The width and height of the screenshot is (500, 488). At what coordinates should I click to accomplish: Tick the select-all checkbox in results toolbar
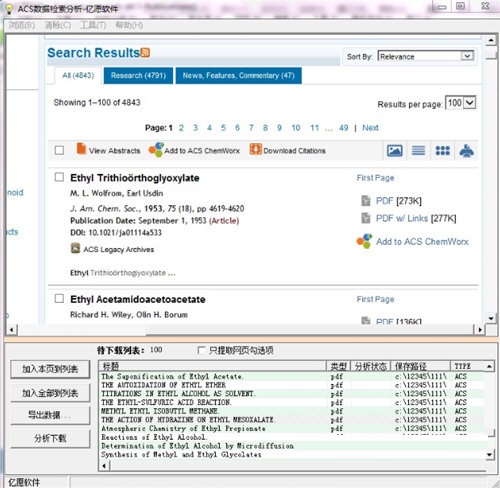59,150
